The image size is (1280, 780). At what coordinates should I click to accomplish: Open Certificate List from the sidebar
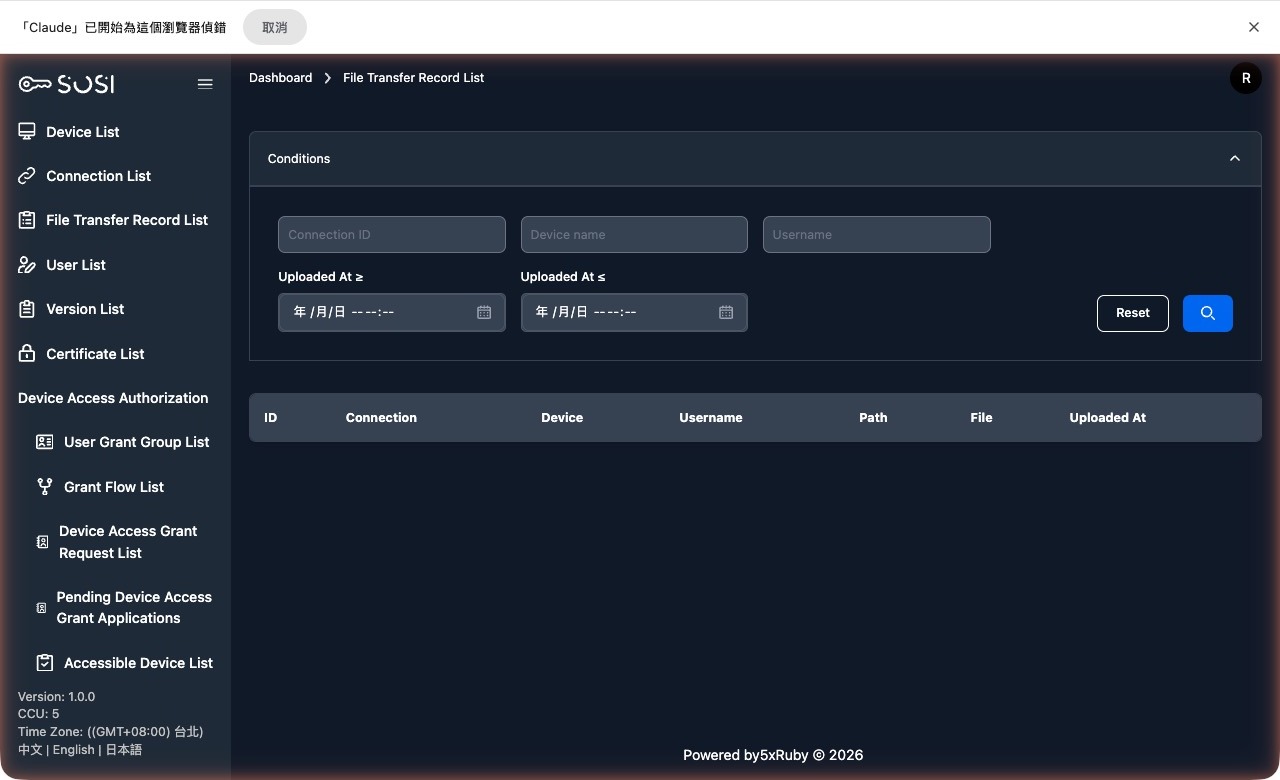point(95,353)
